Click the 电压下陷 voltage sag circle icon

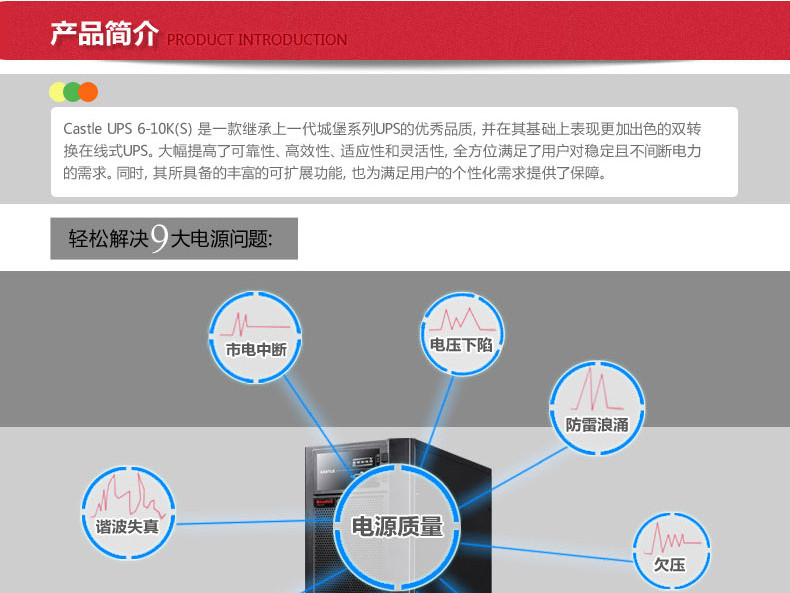462,334
